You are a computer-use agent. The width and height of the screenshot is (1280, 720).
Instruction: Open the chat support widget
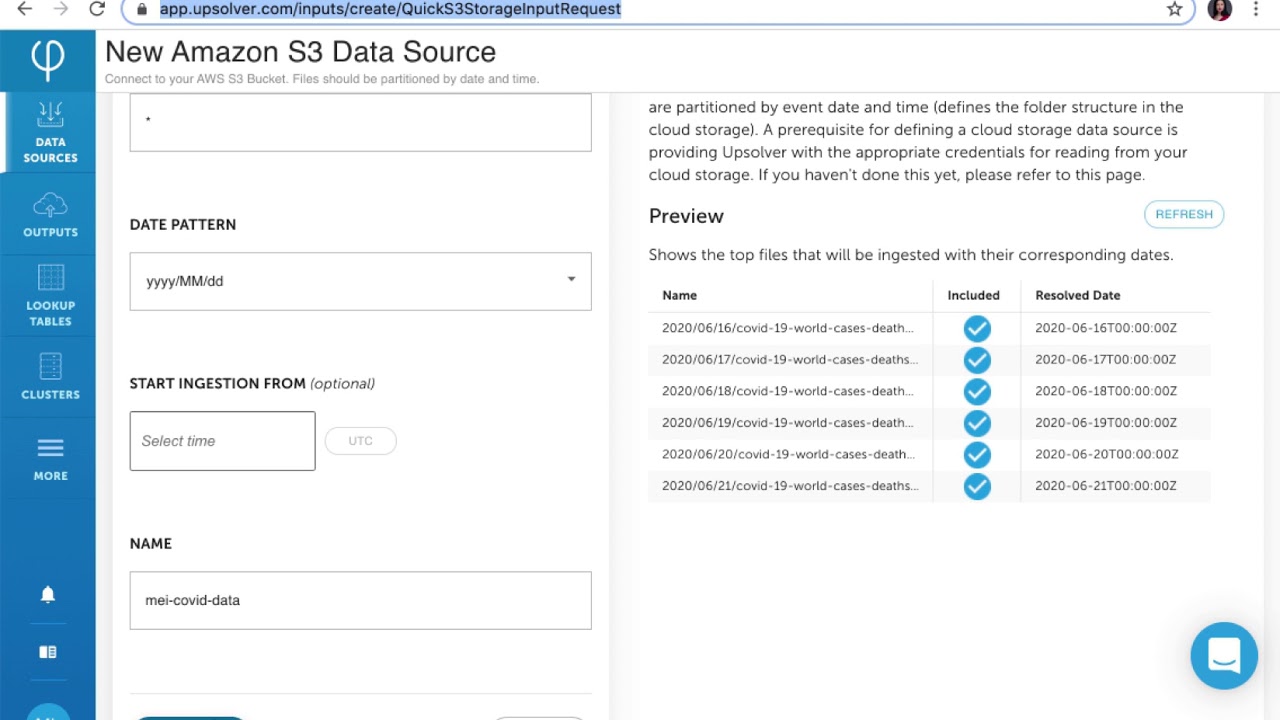[1224, 656]
